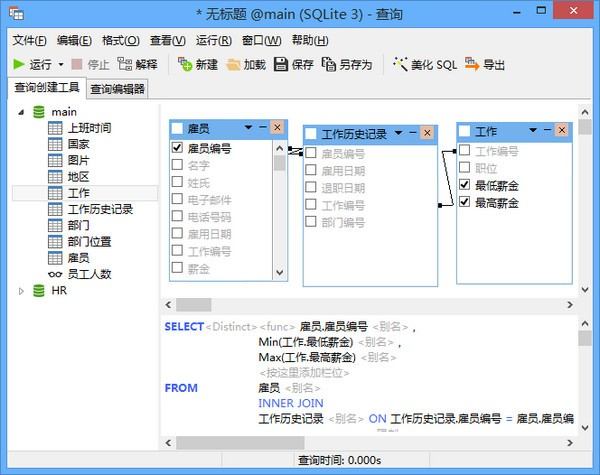The width and height of the screenshot is (600, 475).
Task: Open the 工作 table box dropdown arrow
Action: tap(533, 130)
